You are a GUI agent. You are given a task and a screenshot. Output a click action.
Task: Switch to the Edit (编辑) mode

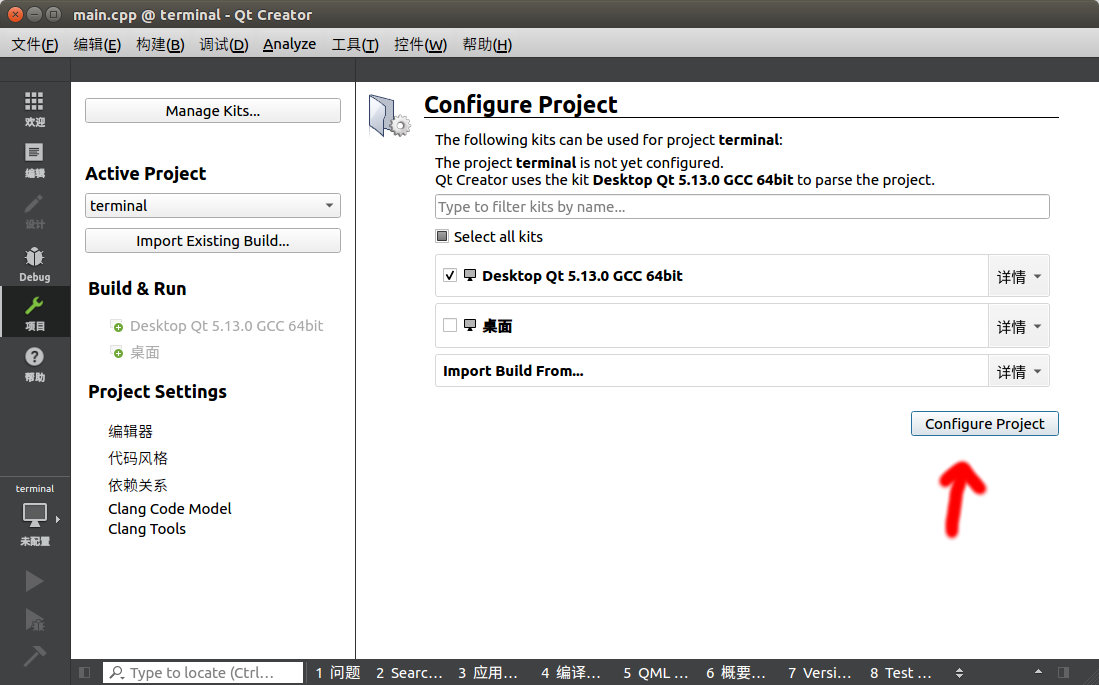tap(34, 161)
